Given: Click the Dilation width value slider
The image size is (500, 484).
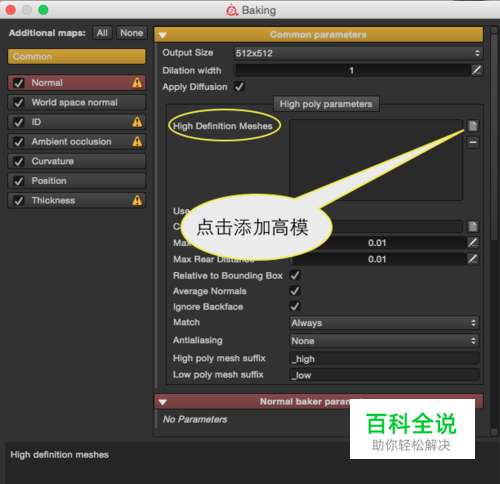Looking at the screenshot, I should (352, 70).
